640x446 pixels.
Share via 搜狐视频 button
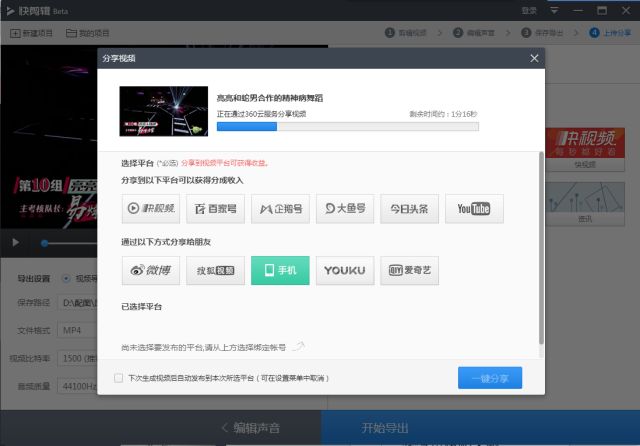point(216,270)
